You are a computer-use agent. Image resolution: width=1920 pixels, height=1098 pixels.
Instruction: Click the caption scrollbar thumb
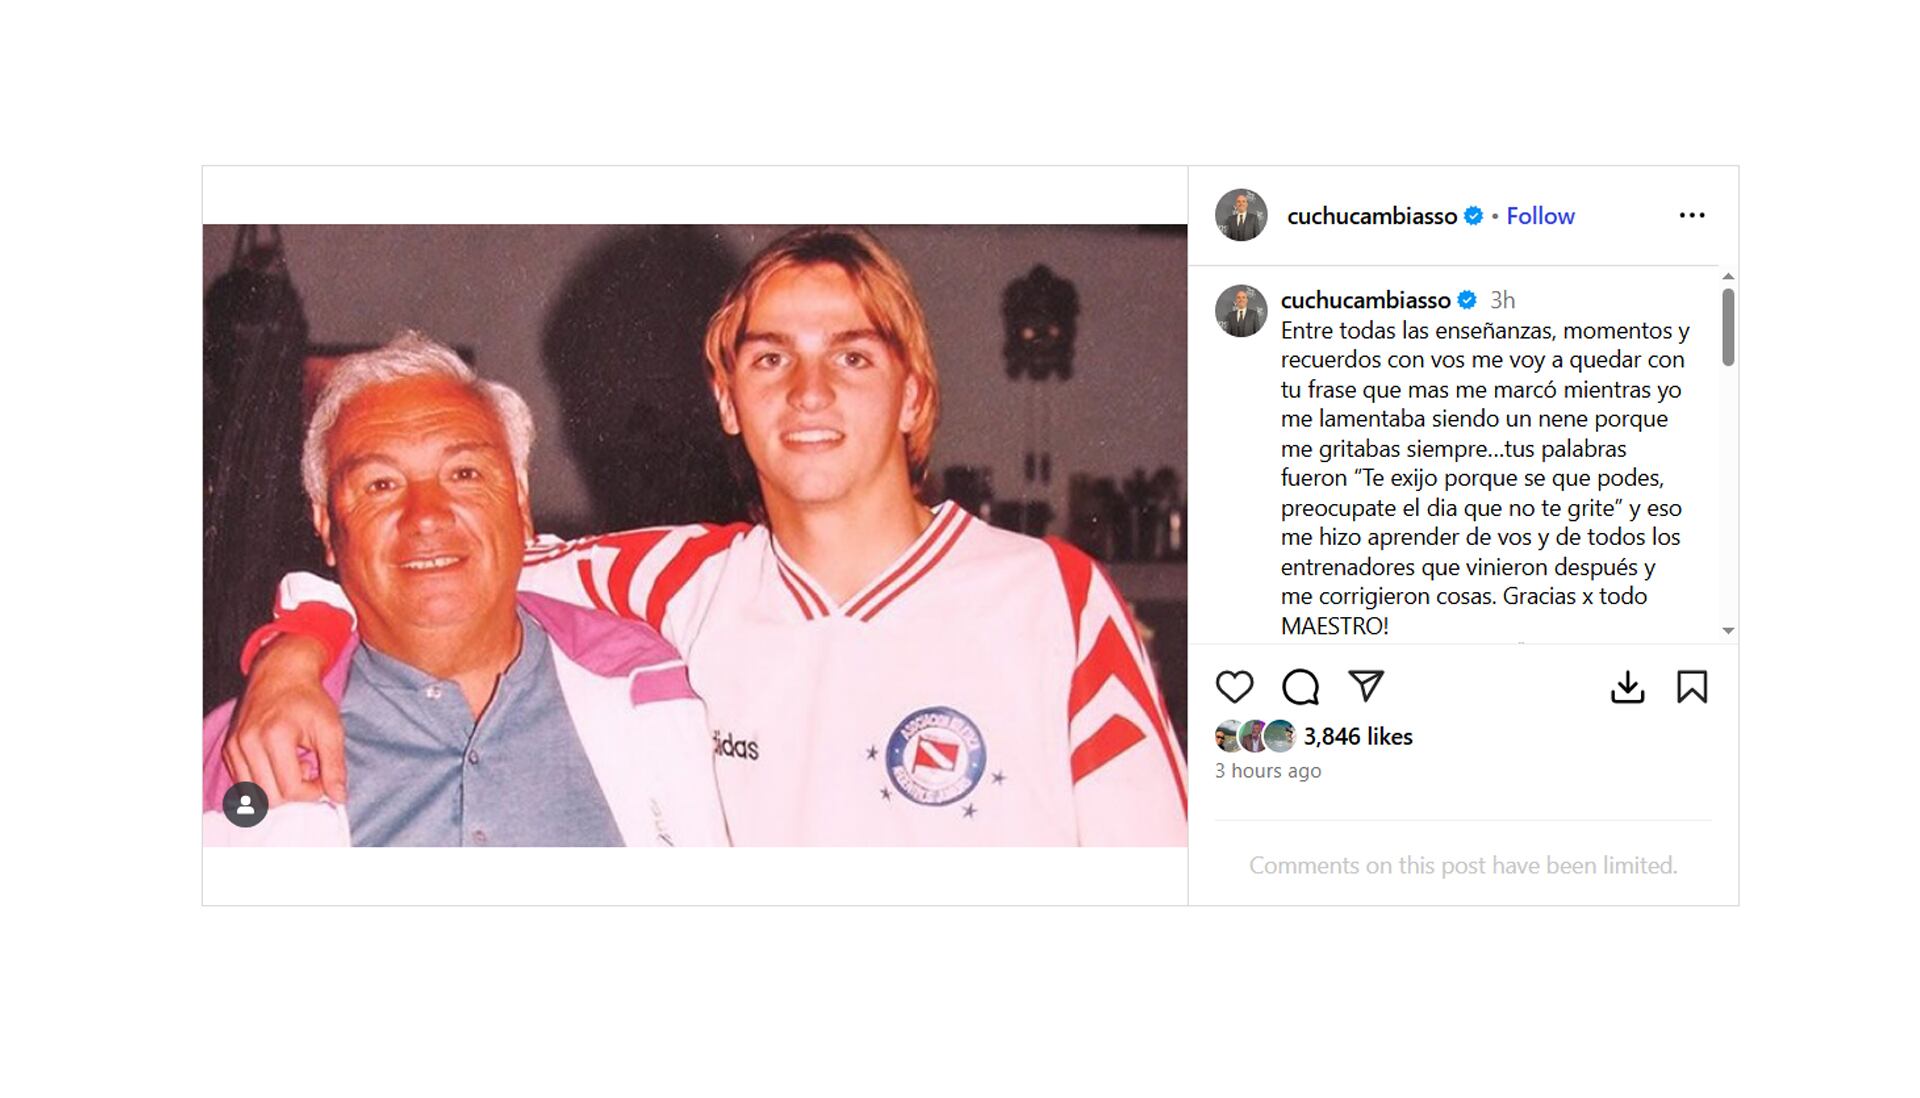pos(1728,327)
